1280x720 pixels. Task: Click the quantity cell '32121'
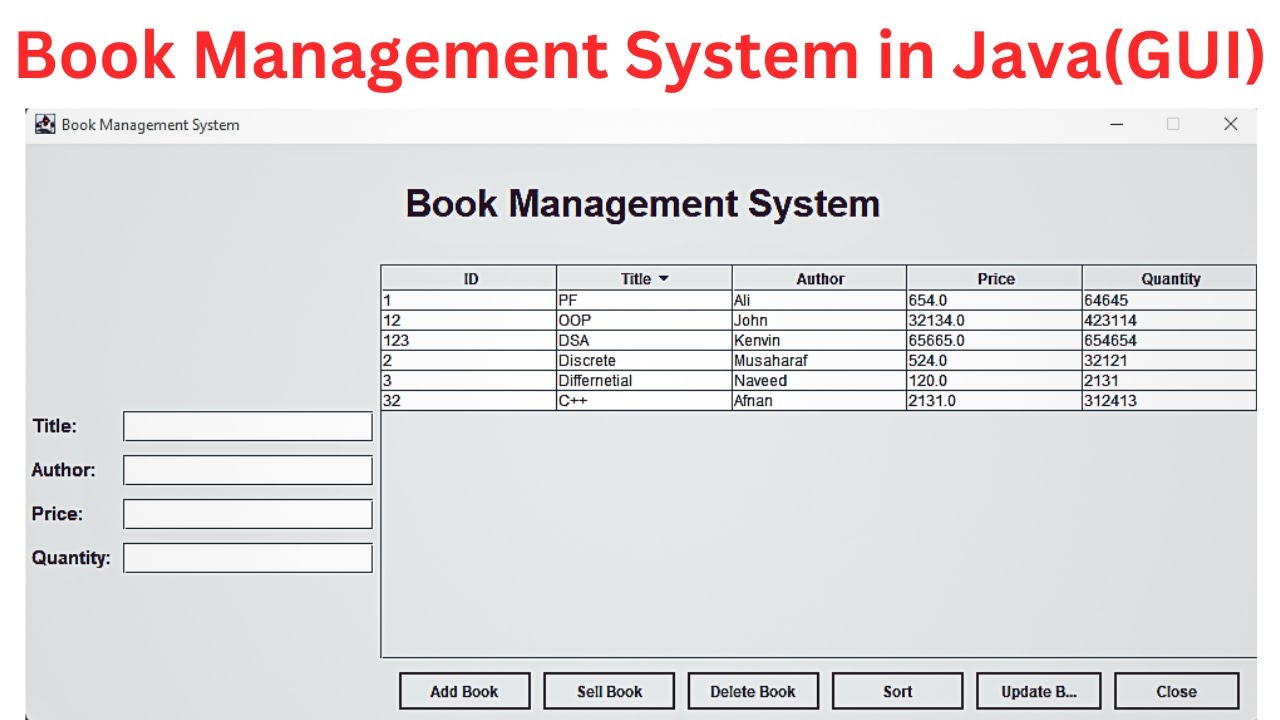[x=1169, y=360]
